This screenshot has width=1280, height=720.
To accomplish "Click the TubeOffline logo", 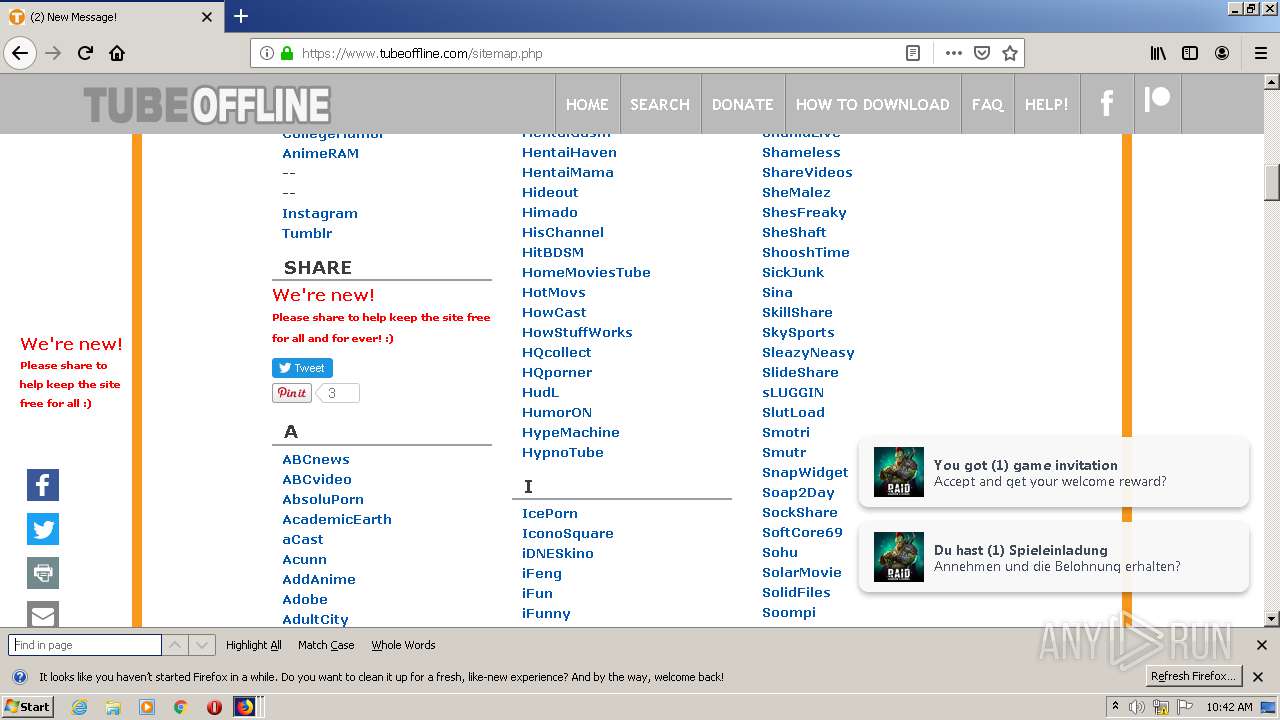I will pyautogui.click(x=207, y=105).
